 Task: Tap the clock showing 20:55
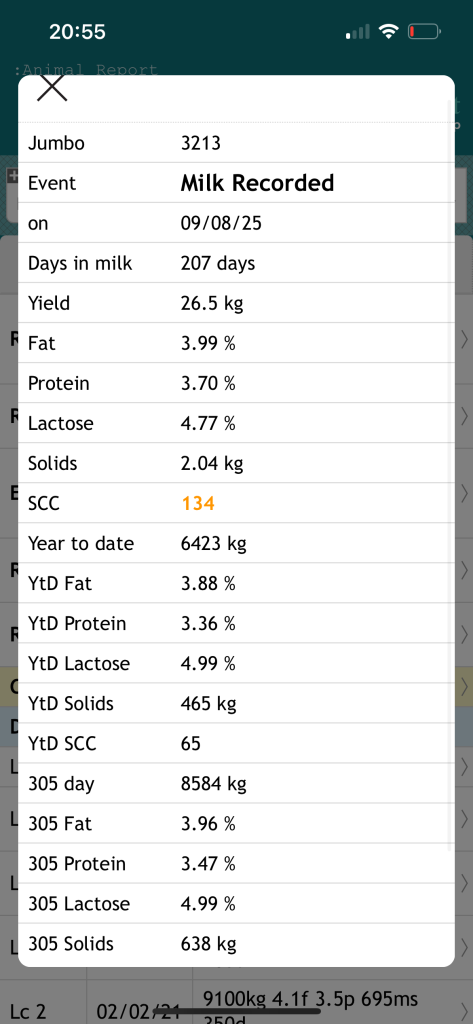coord(77,31)
